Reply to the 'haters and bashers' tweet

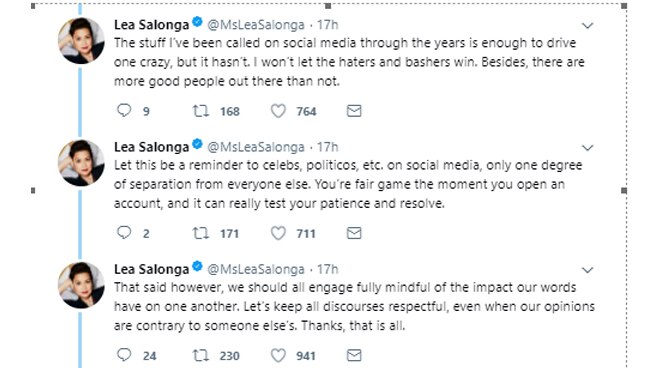[124, 110]
